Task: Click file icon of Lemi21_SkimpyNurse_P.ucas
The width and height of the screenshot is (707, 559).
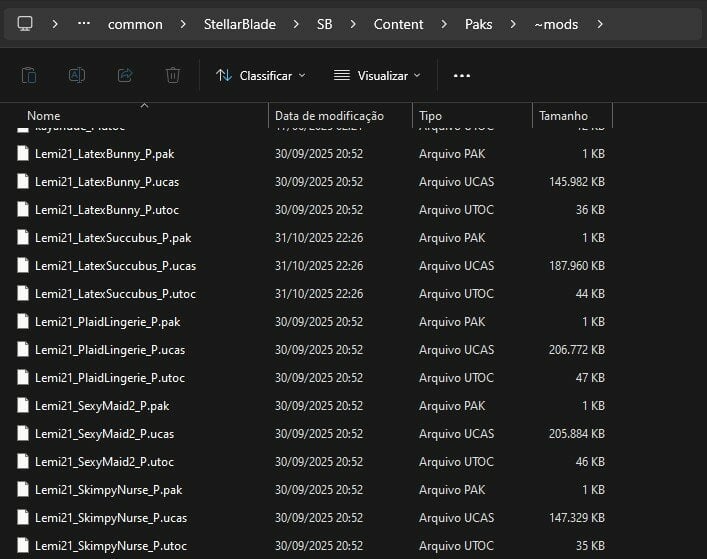Action: tap(23, 517)
